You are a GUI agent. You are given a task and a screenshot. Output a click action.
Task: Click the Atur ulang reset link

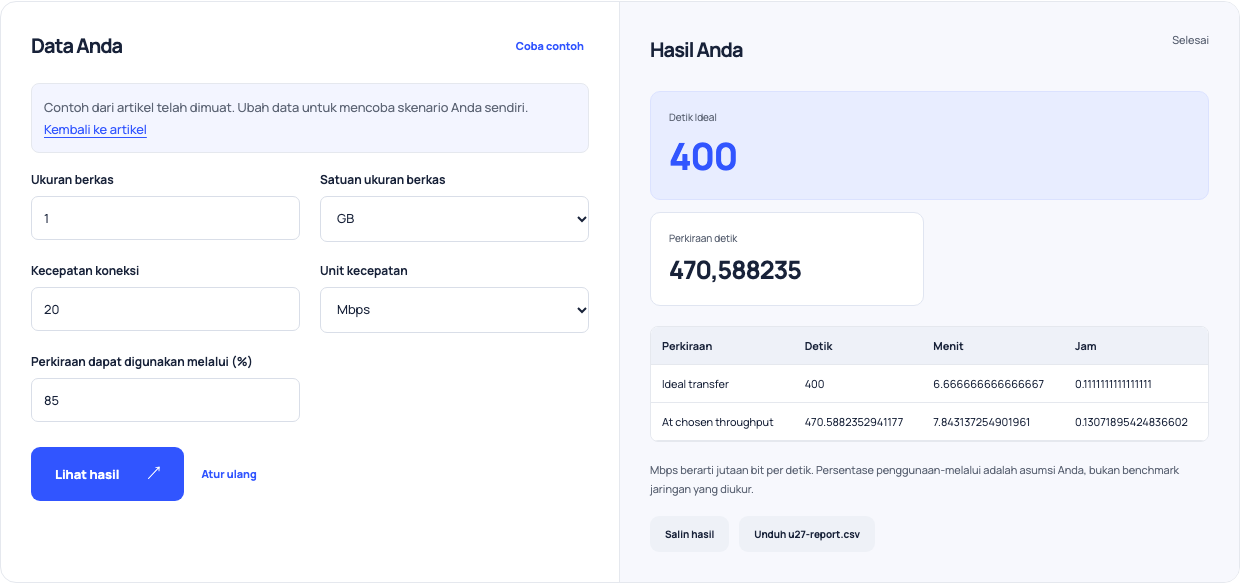229,474
